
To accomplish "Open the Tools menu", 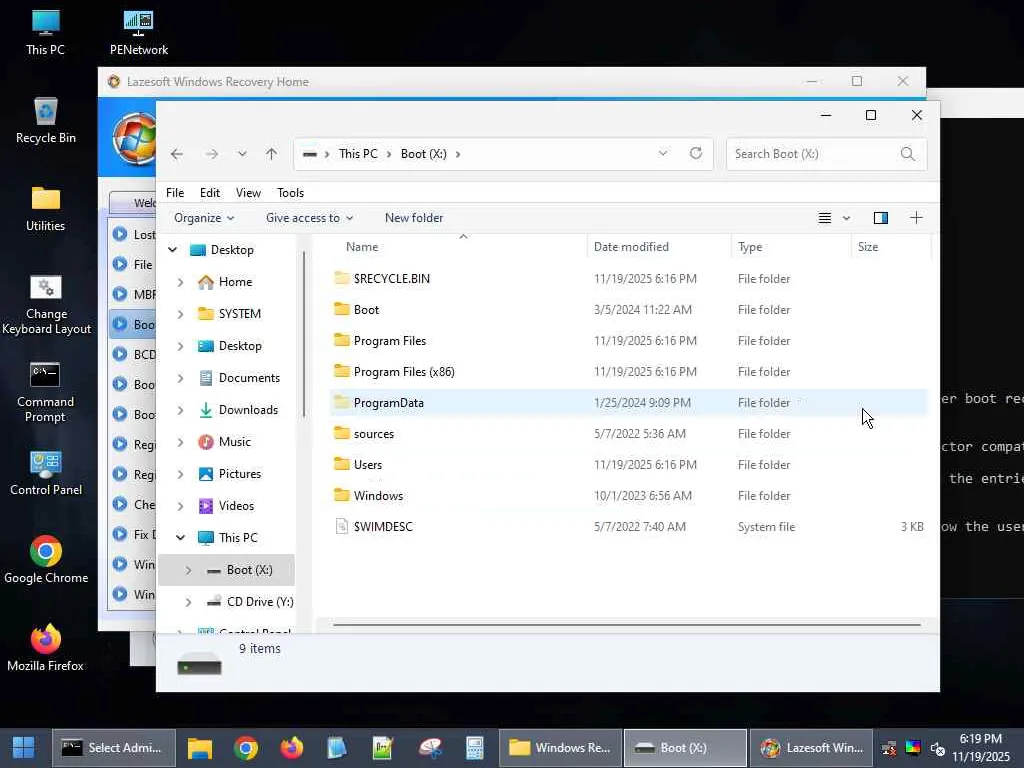I will [291, 193].
